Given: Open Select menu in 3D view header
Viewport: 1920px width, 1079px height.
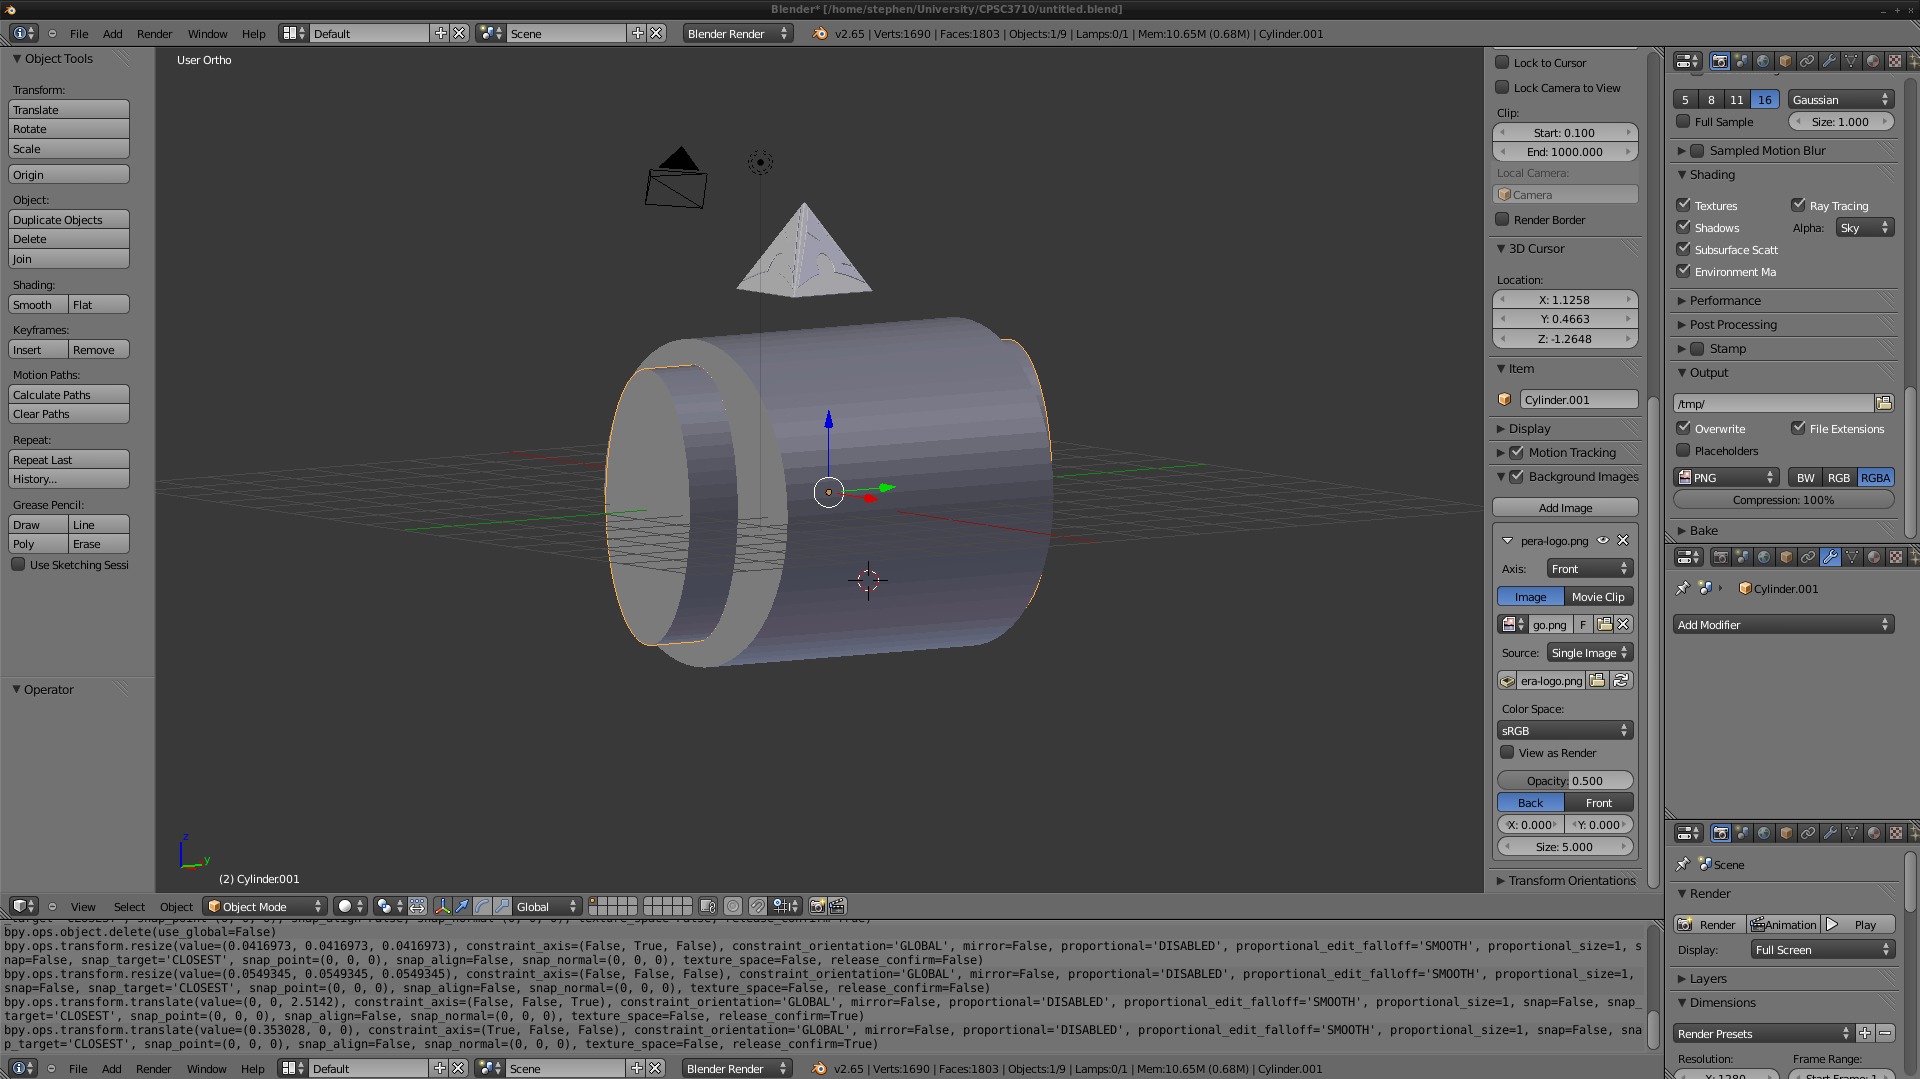Looking at the screenshot, I should [129, 906].
